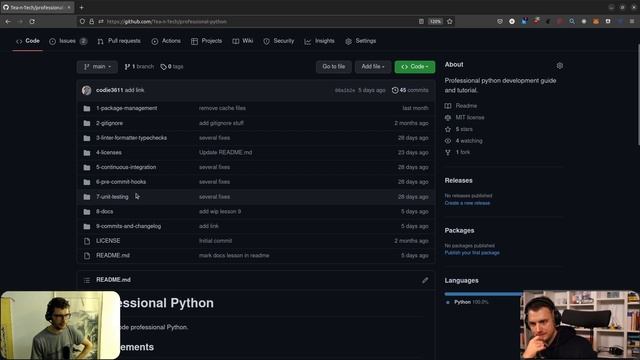Open the 8-docs folder
Viewport: 640px width, 360px height.
click(x=104, y=211)
